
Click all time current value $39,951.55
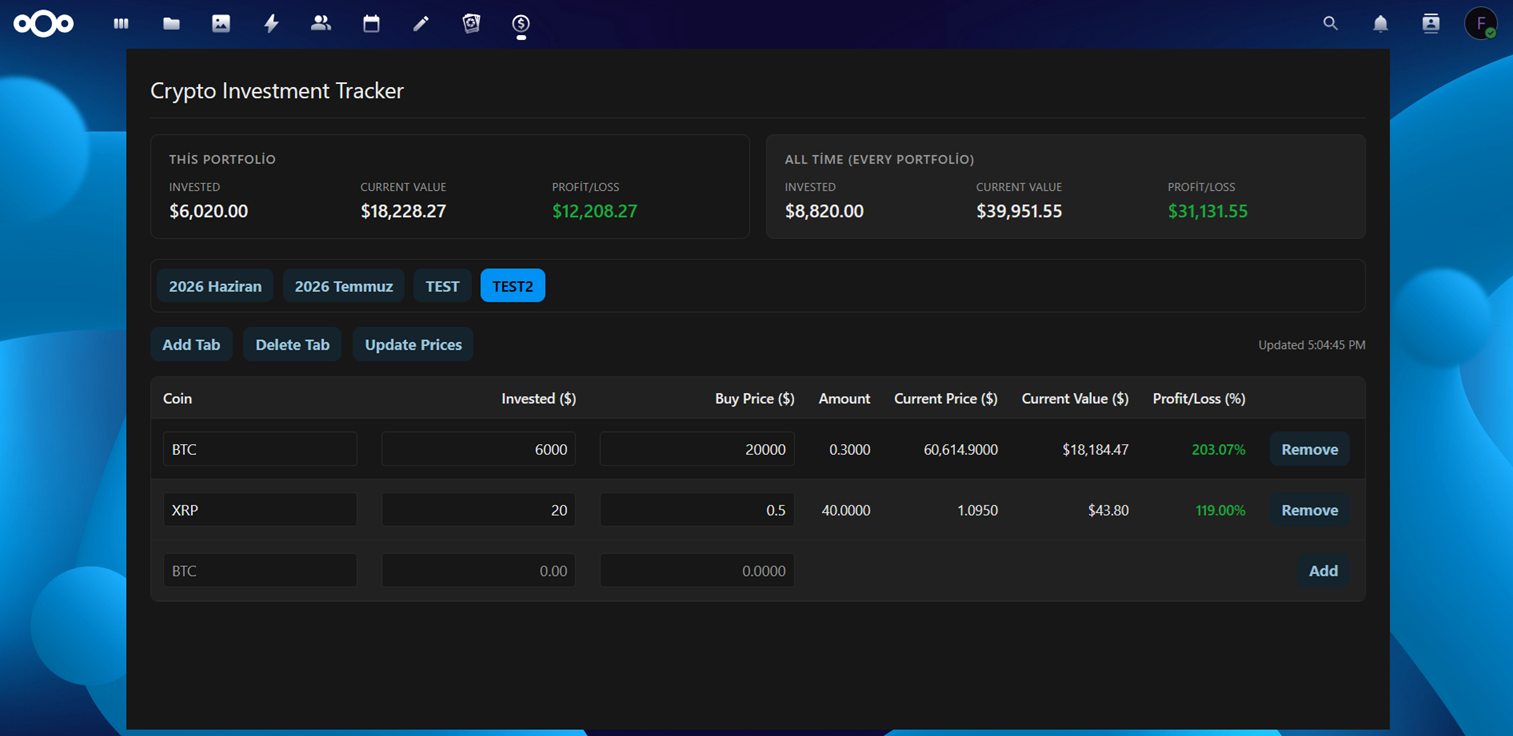click(1019, 211)
